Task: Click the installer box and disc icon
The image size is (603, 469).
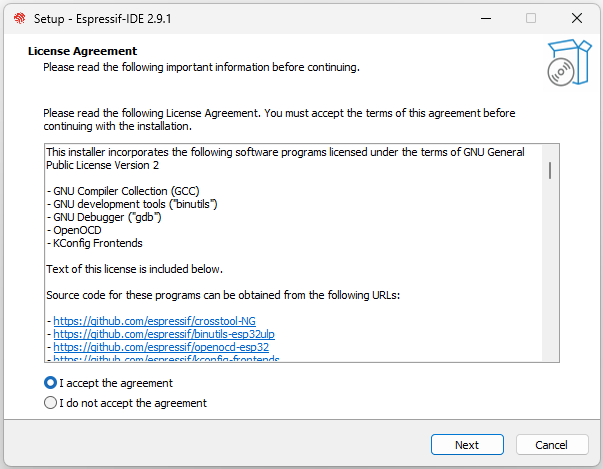Action: tap(569, 62)
